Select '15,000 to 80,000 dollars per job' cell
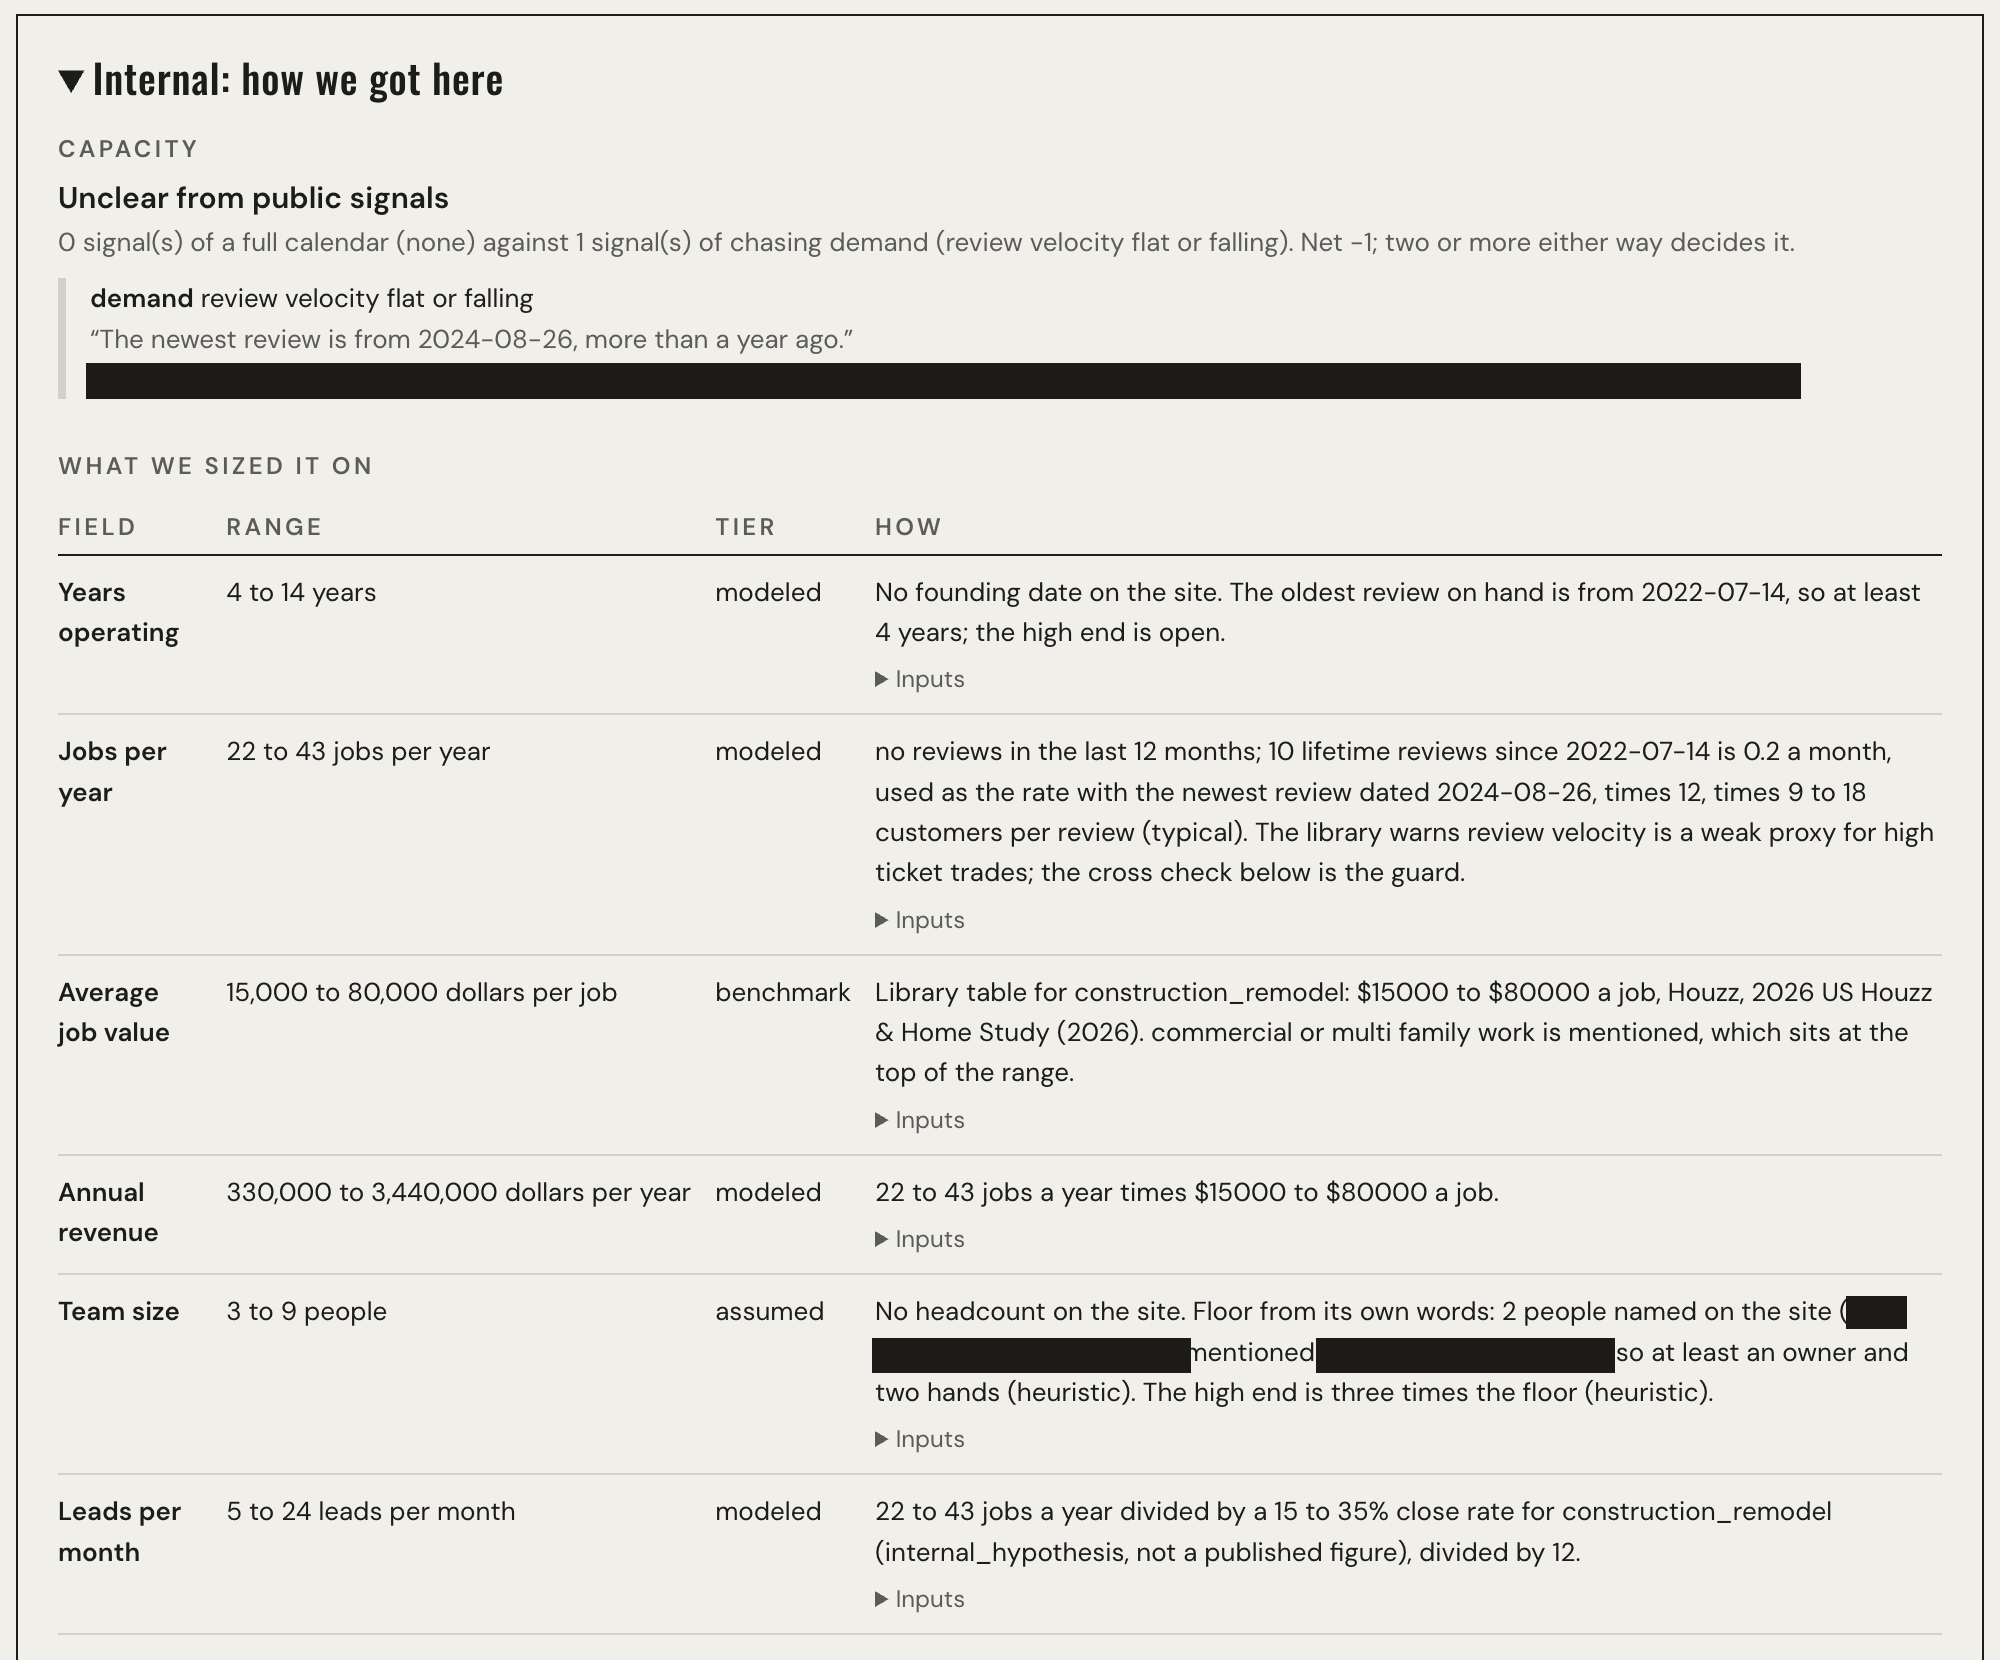This screenshot has height=1660, width=2000. pos(421,992)
